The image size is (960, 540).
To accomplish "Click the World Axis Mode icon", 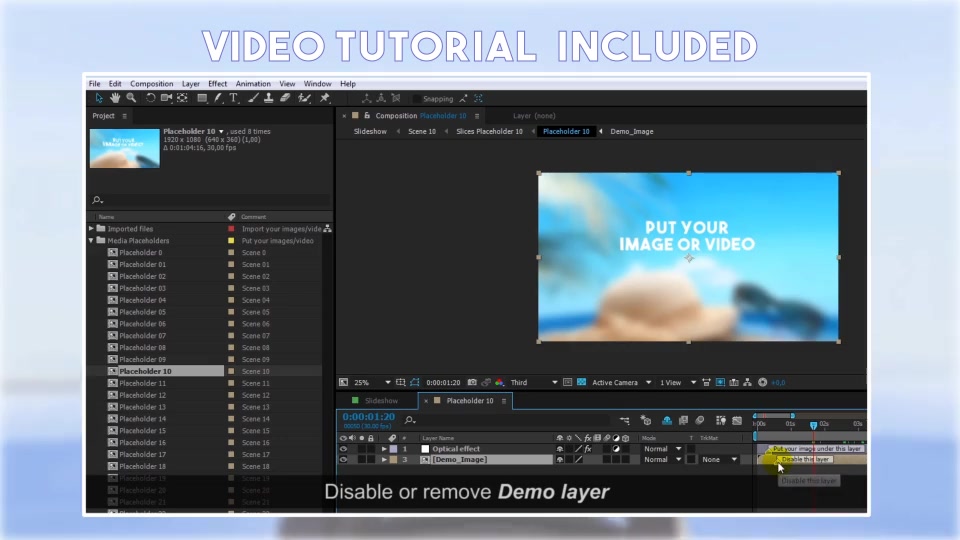I will point(381,98).
